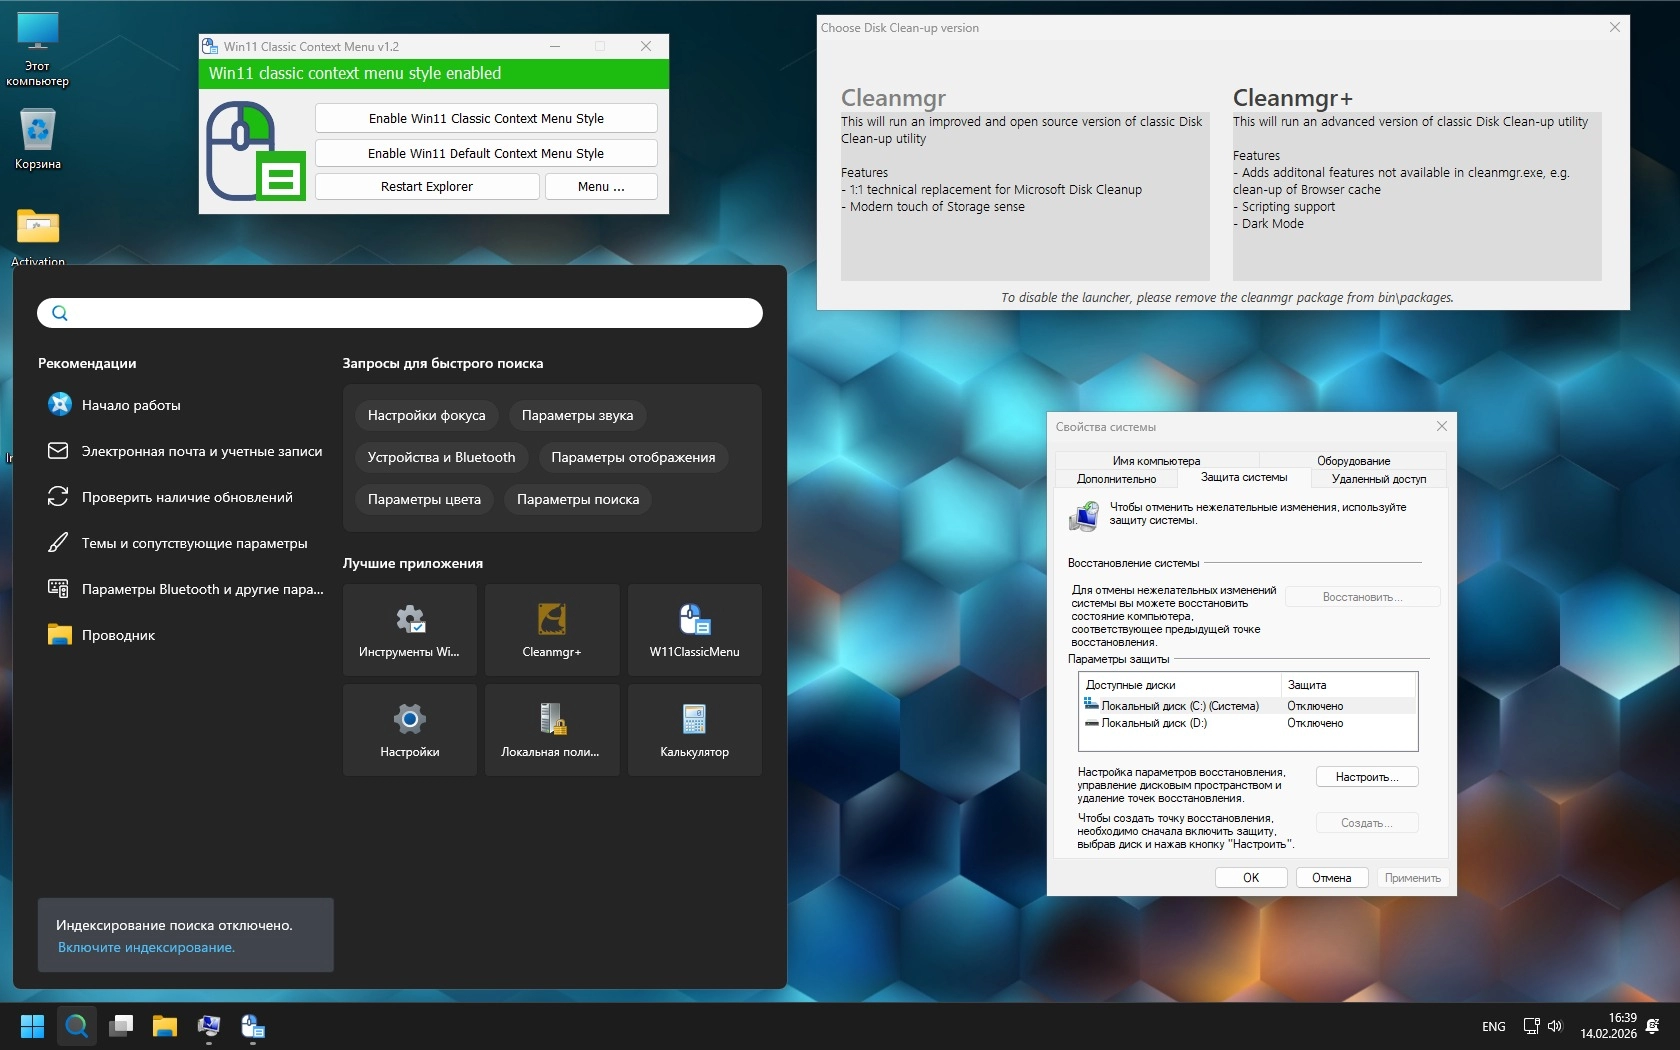Switch to Имя компьютера tab

pos(1156,461)
